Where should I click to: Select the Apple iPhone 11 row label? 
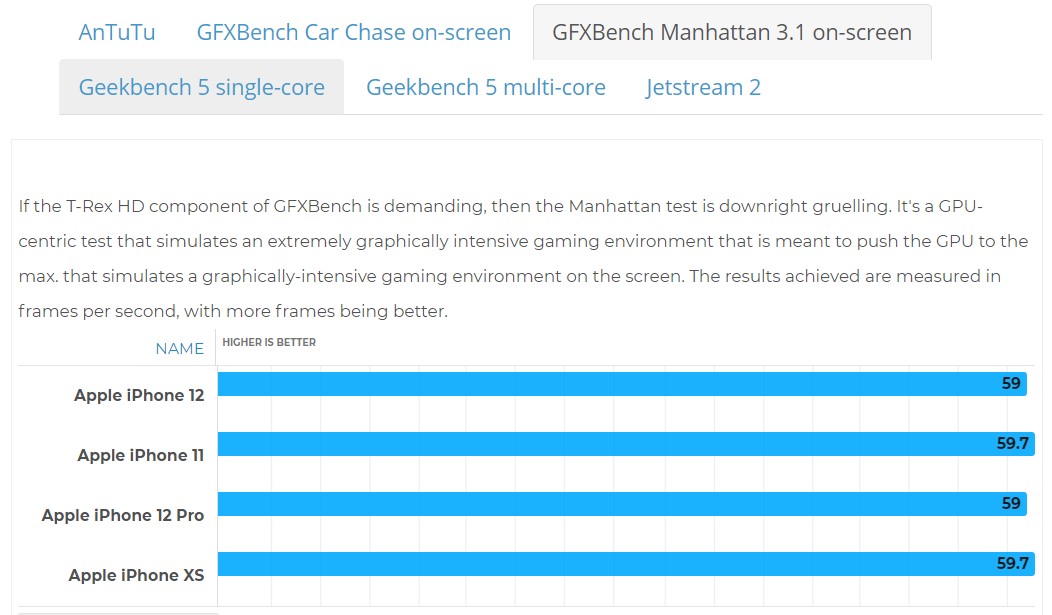pyautogui.click(x=141, y=455)
